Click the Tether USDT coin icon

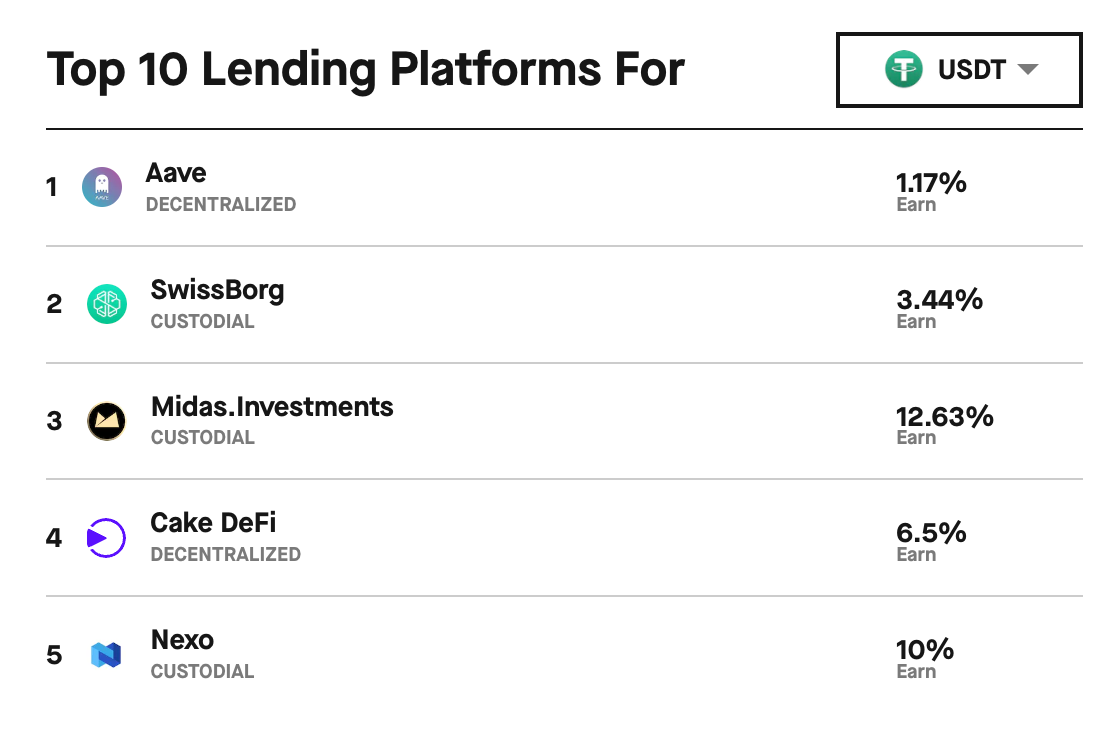904,69
